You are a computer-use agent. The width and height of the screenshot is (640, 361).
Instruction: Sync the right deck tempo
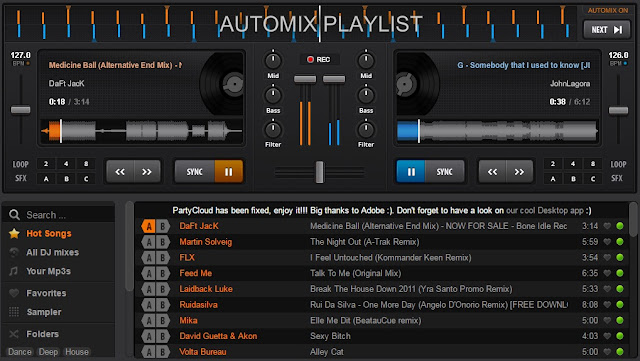pyautogui.click(x=444, y=172)
